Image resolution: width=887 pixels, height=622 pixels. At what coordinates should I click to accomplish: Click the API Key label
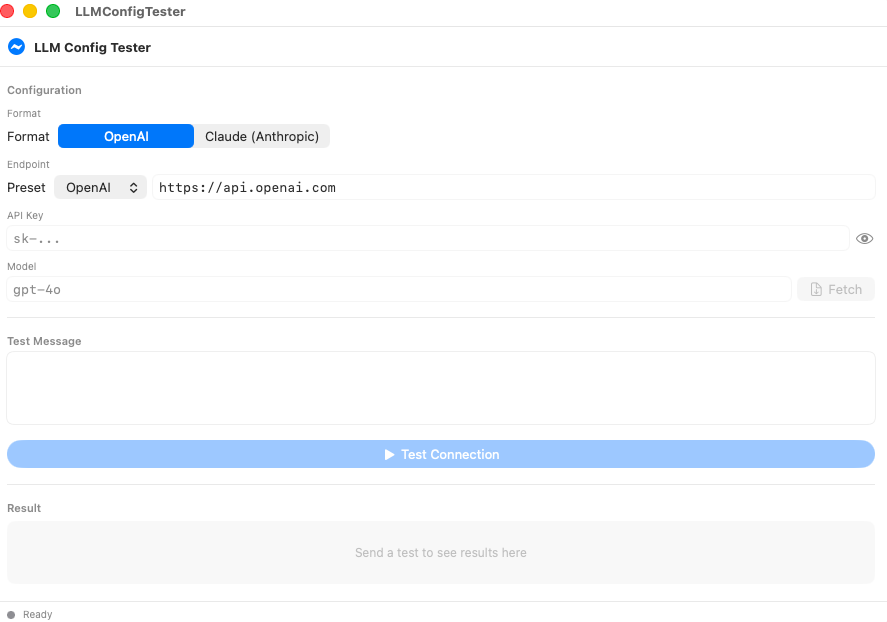[x=25, y=215]
